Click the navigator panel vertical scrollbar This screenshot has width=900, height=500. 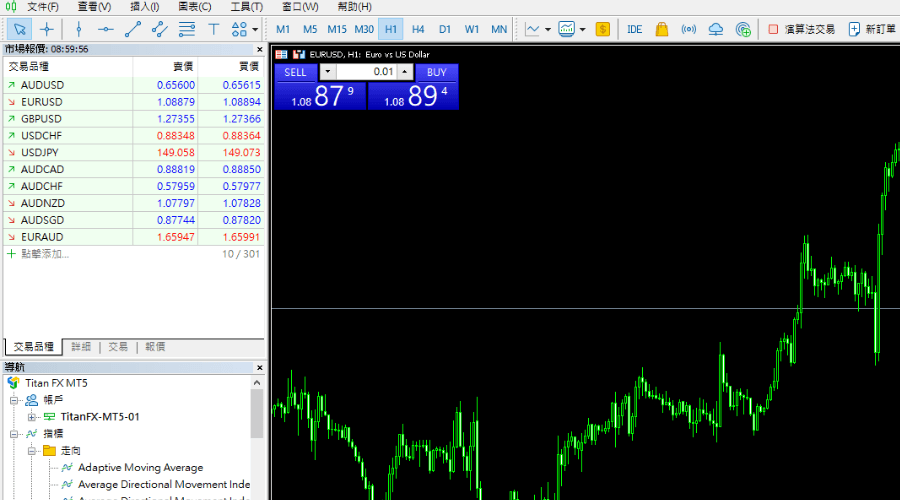click(257, 415)
